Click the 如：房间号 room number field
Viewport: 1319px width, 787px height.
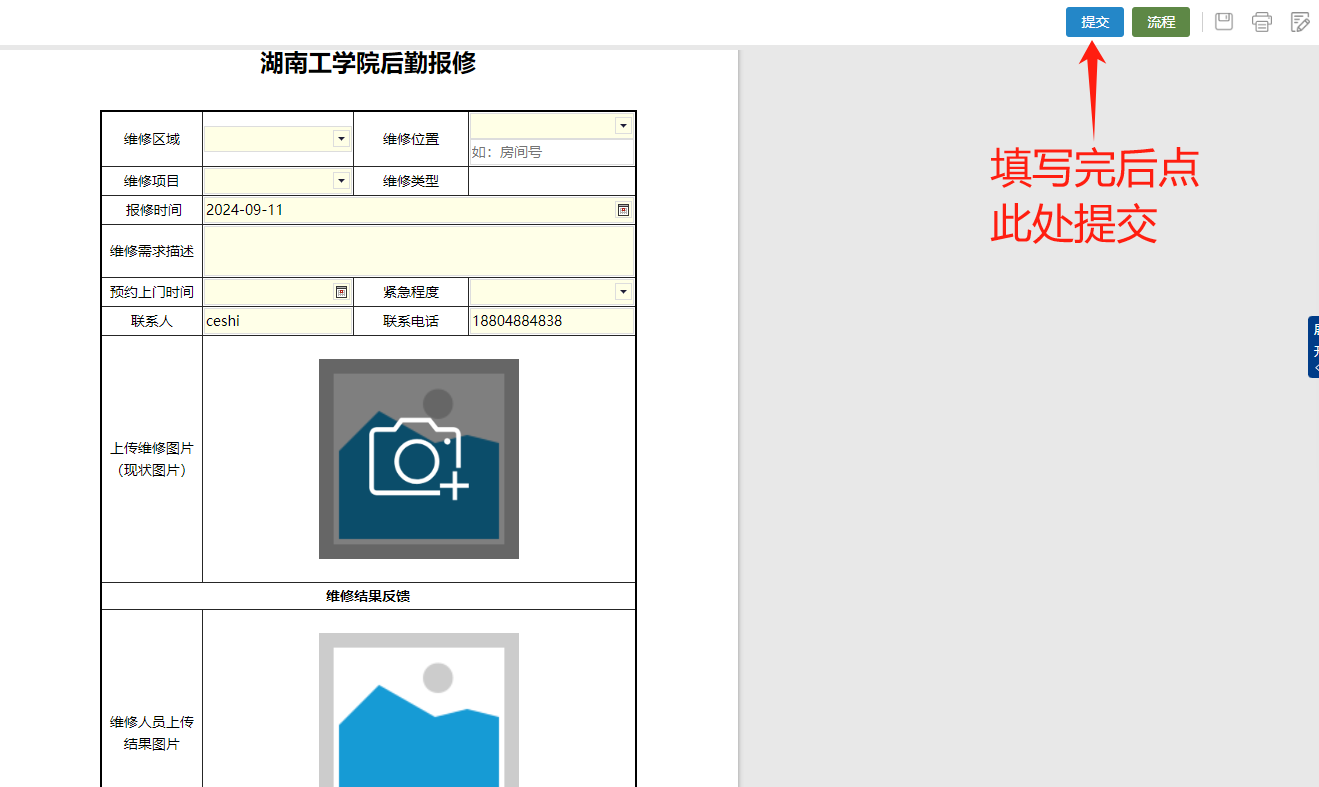(x=551, y=153)
